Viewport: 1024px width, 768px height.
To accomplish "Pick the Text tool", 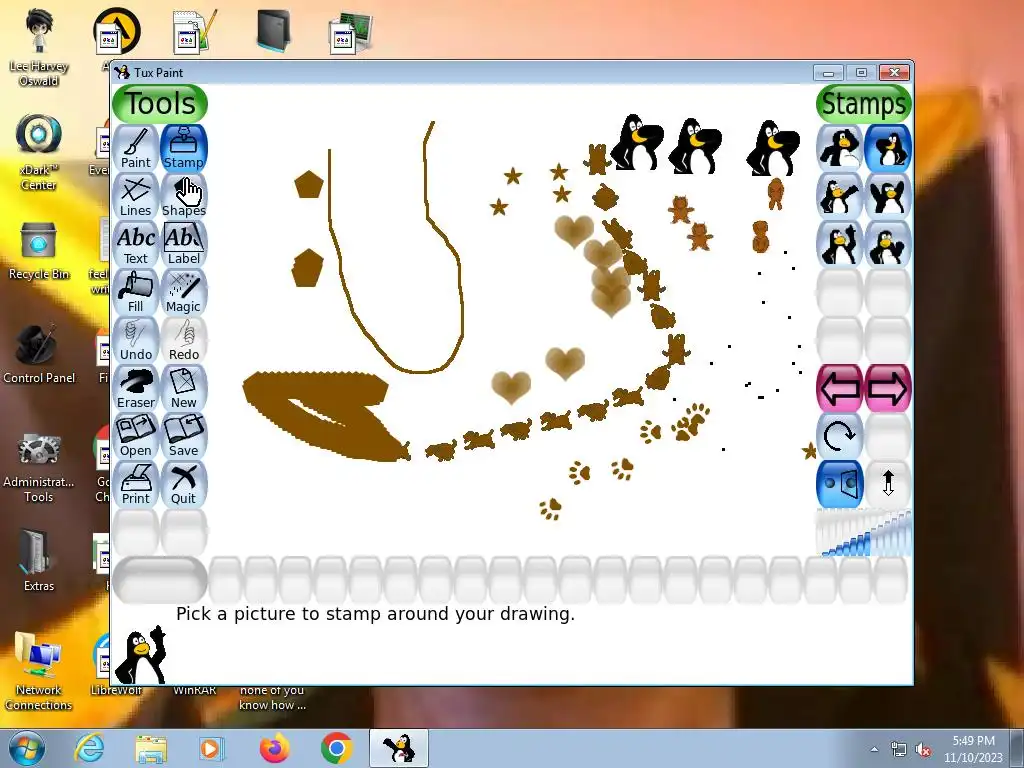I will [136, 244].
